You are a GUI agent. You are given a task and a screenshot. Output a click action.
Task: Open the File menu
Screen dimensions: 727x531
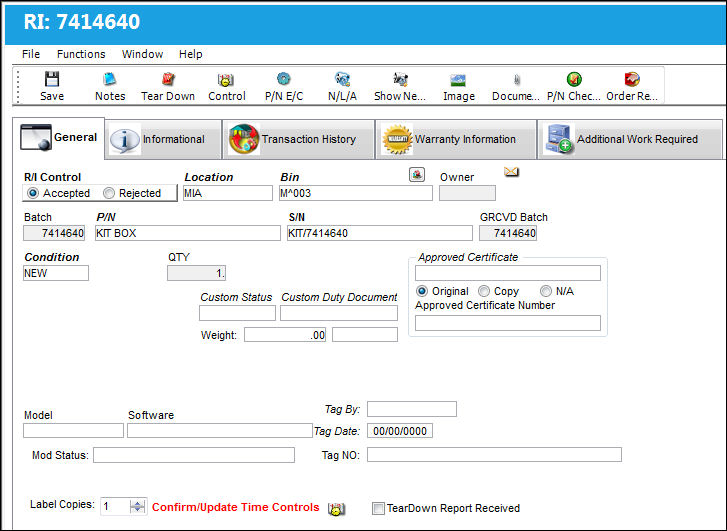coord(31,54)
